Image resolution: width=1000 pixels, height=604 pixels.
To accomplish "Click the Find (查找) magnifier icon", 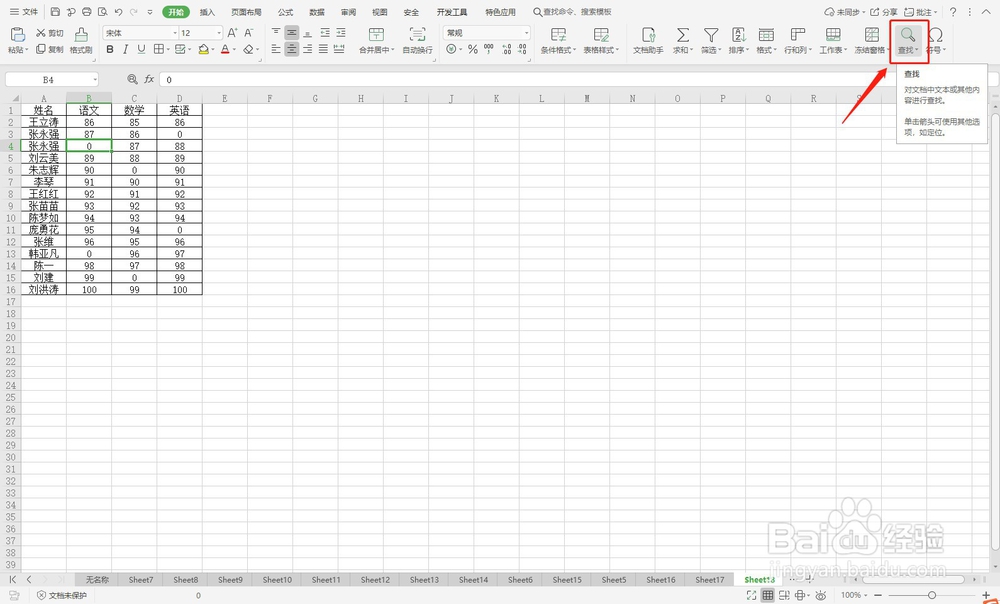I will click(908, 35).
